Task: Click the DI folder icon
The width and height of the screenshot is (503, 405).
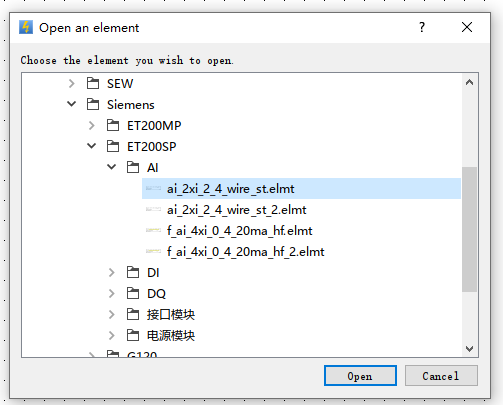Action: click(133, 273)
